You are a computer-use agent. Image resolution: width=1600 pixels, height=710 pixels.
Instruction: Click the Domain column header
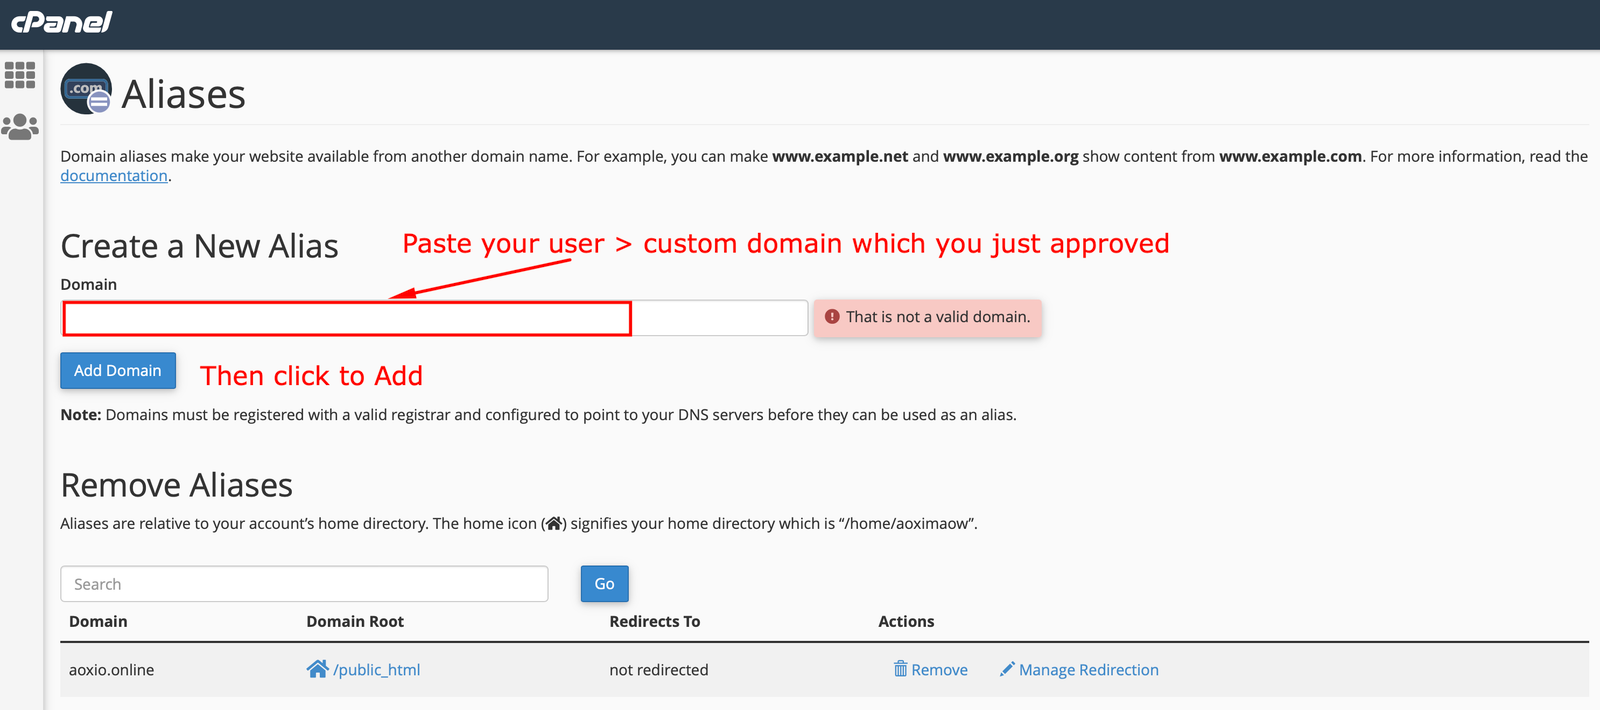[x=98, y=622]
